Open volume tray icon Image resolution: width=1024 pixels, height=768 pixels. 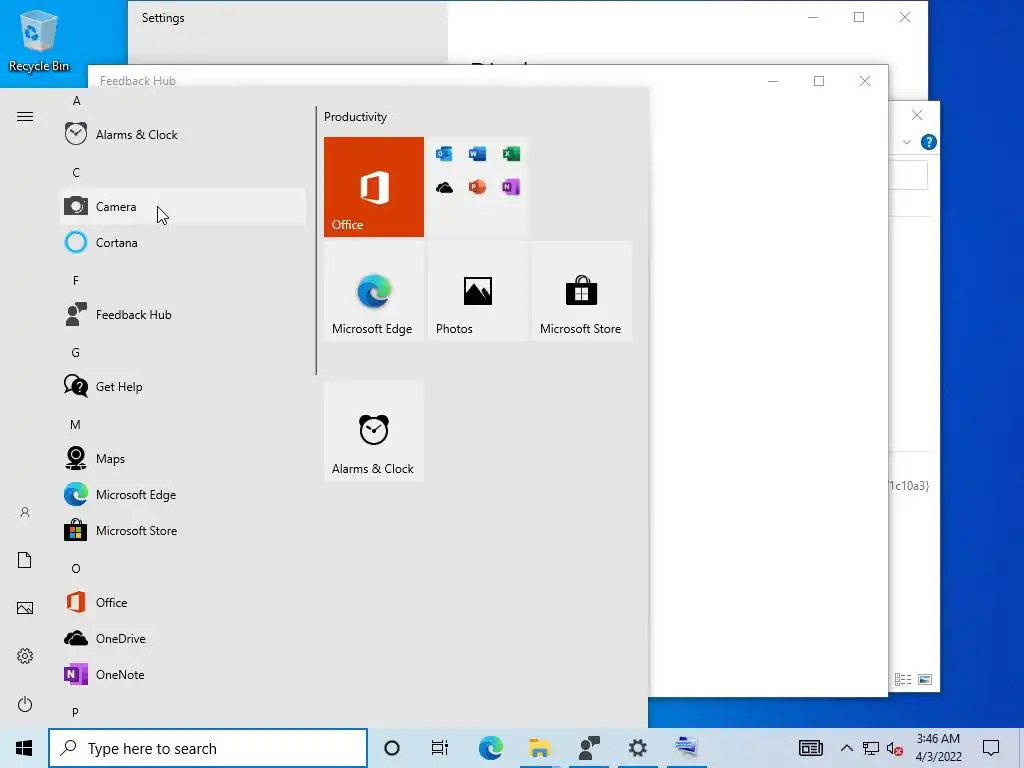[895, 748]
